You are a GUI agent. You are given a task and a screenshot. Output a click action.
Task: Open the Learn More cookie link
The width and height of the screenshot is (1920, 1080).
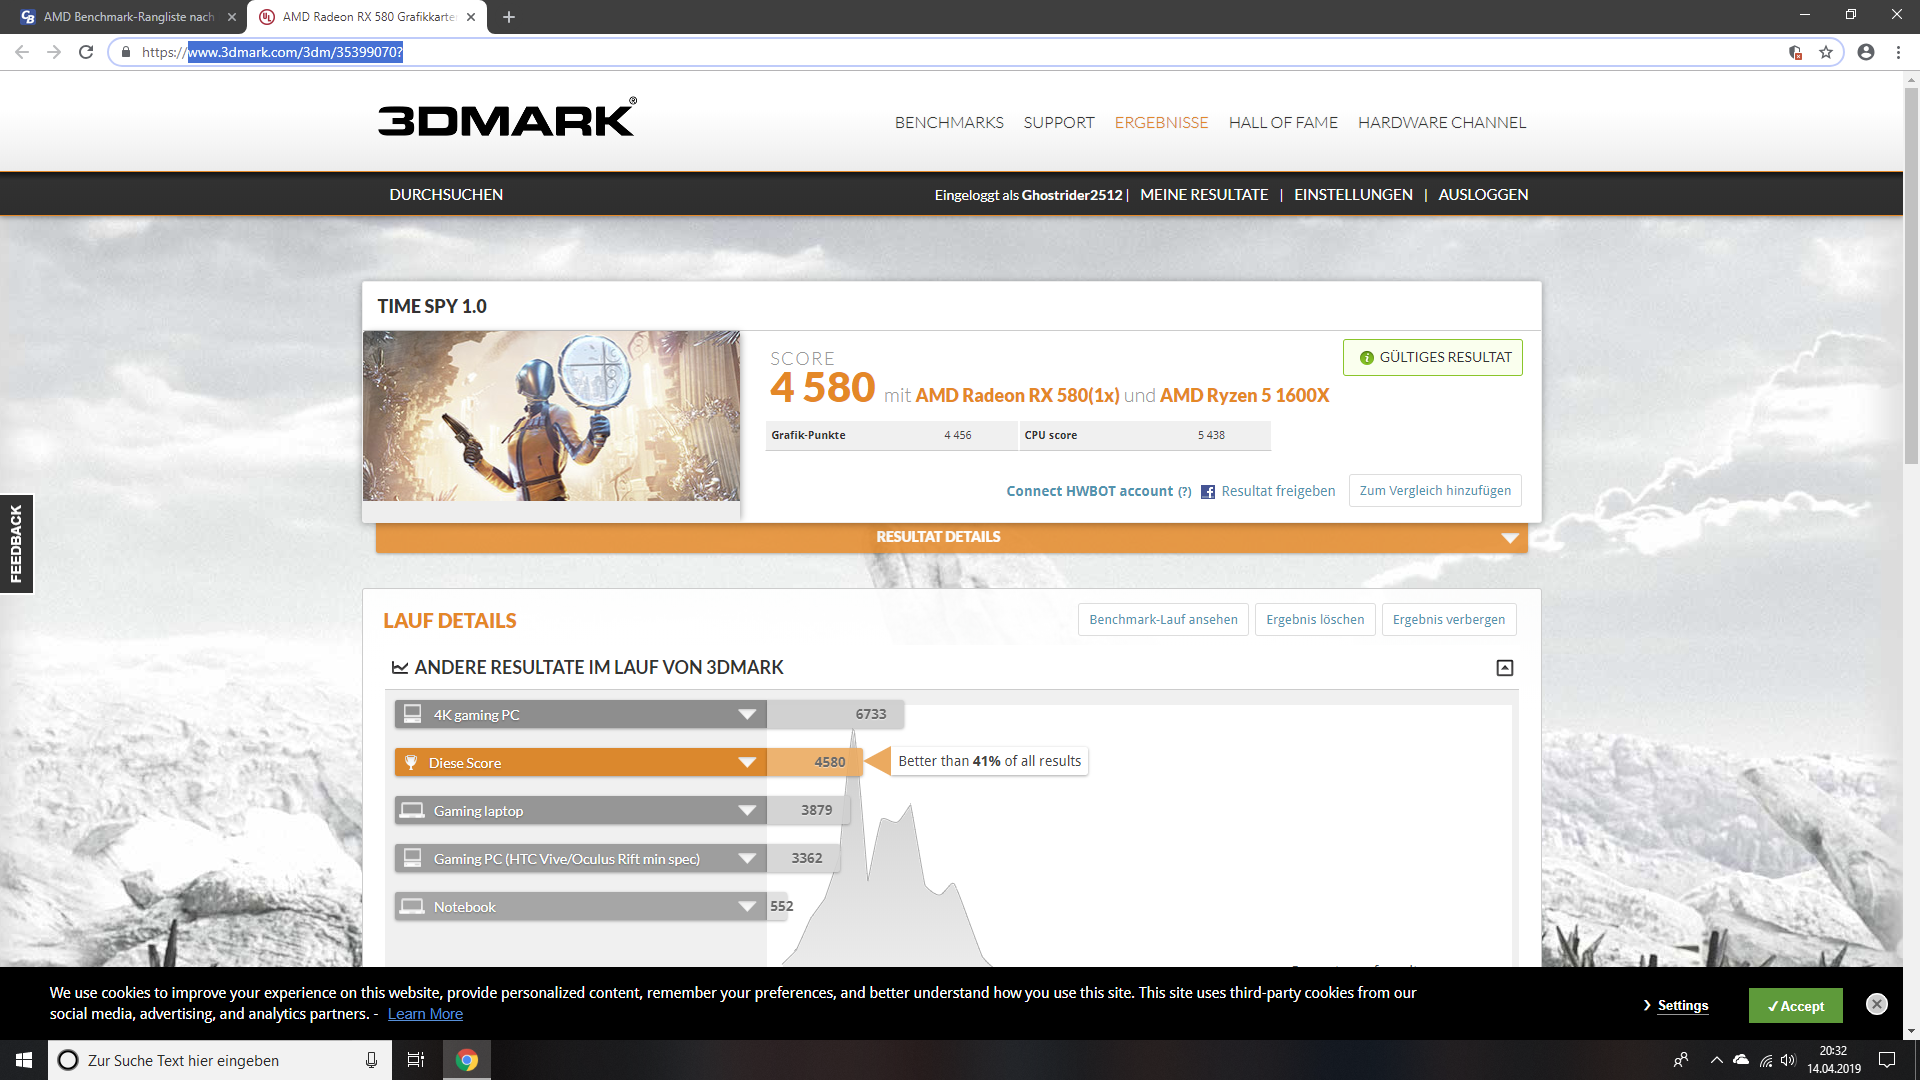pos(425,1014)
